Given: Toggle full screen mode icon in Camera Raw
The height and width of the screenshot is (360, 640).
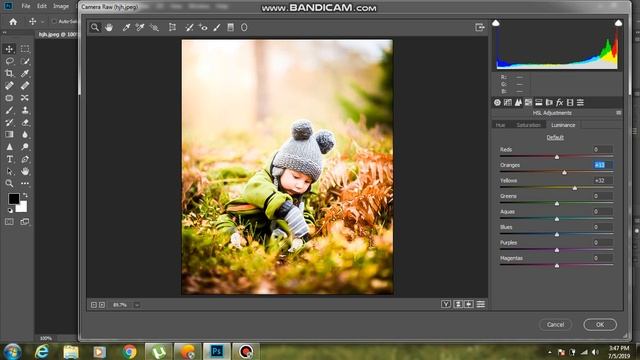Looking at the screenshot, I should (x=480, y=27).
